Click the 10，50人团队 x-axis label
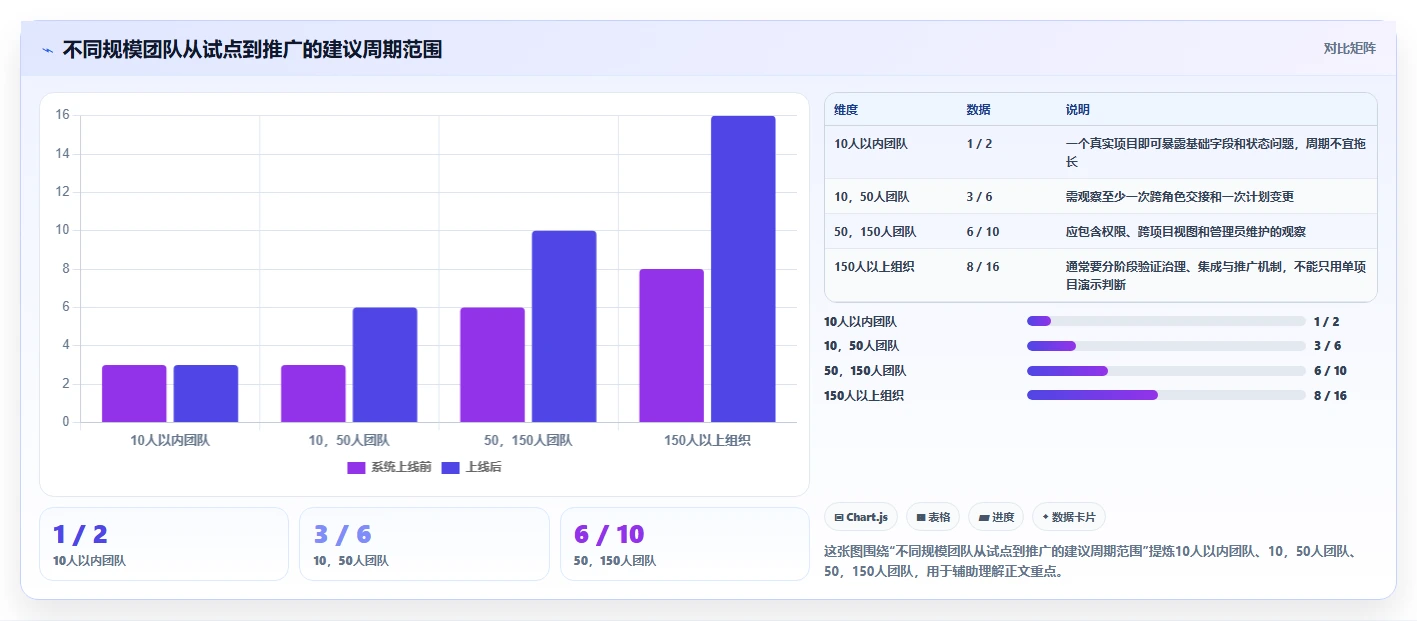Image resolution: width=1417 pixels, height=621 pixels. (x=349, y=440)
